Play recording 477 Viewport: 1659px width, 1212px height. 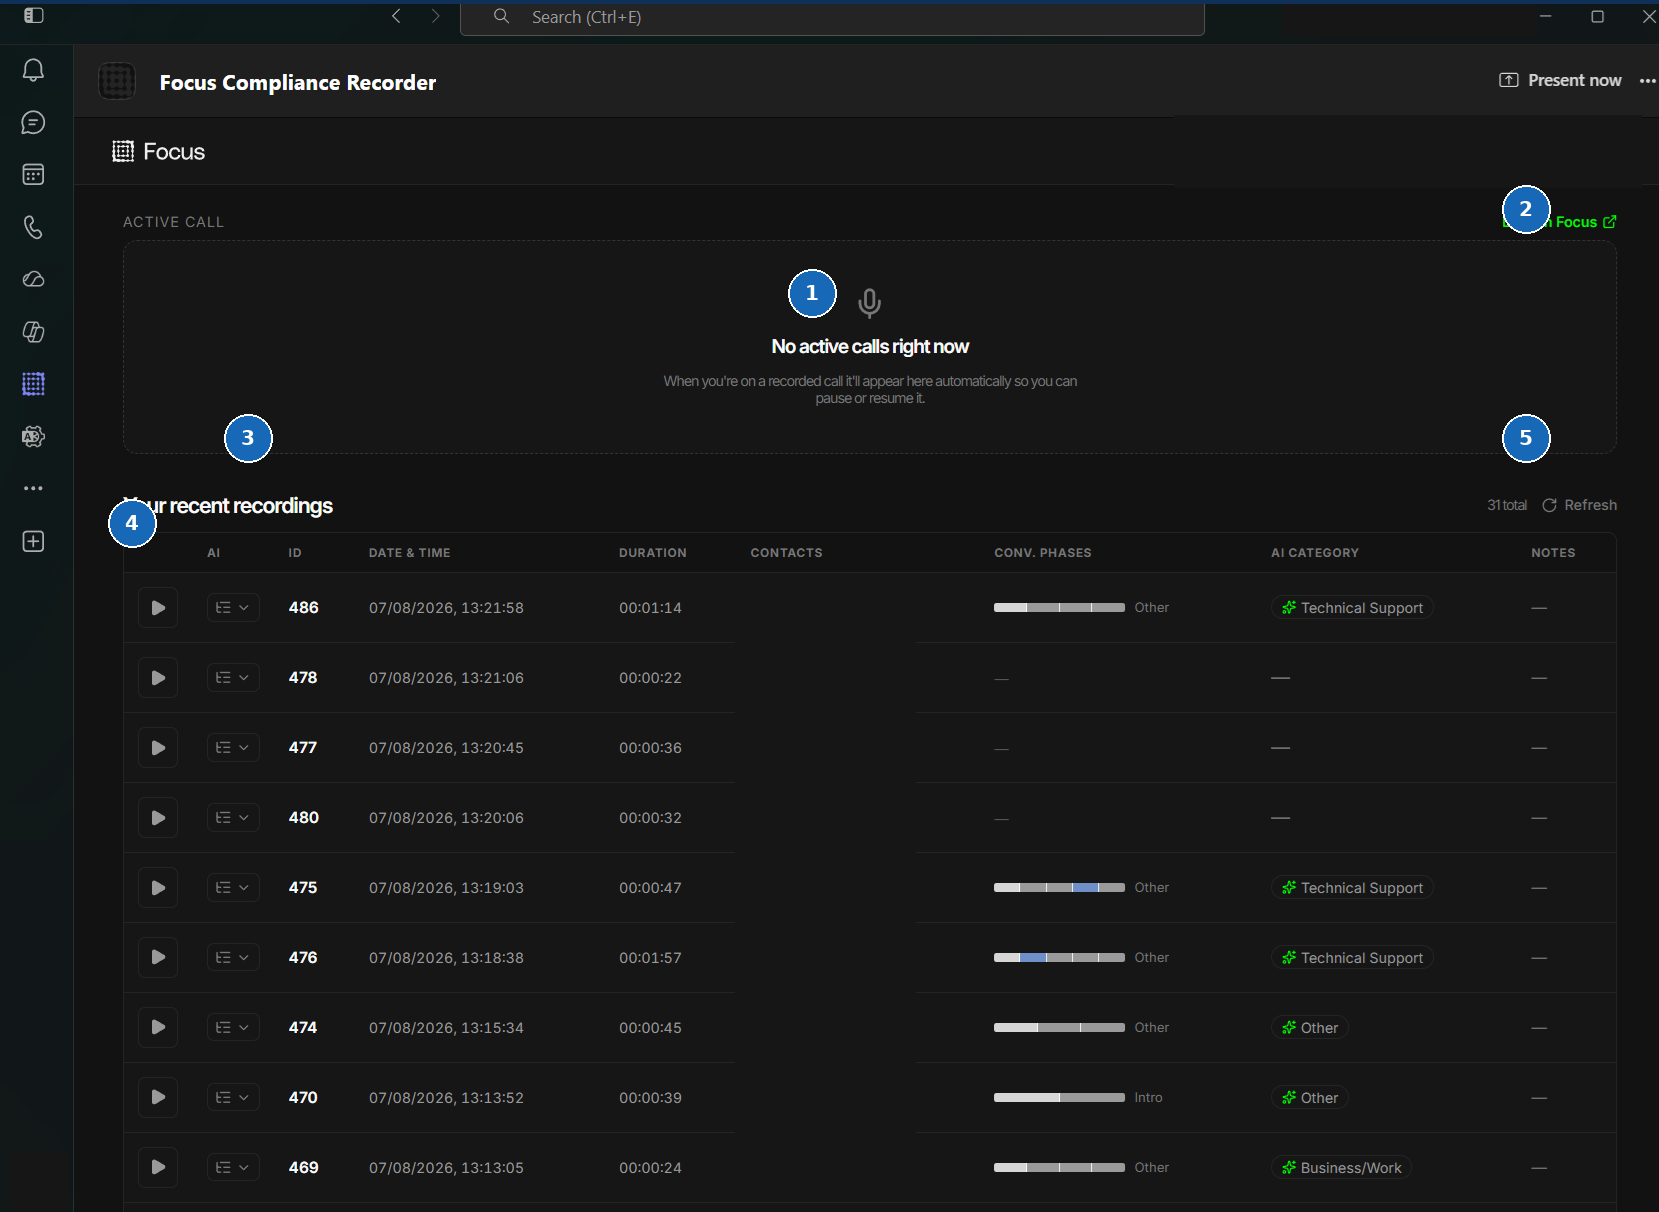158,748
